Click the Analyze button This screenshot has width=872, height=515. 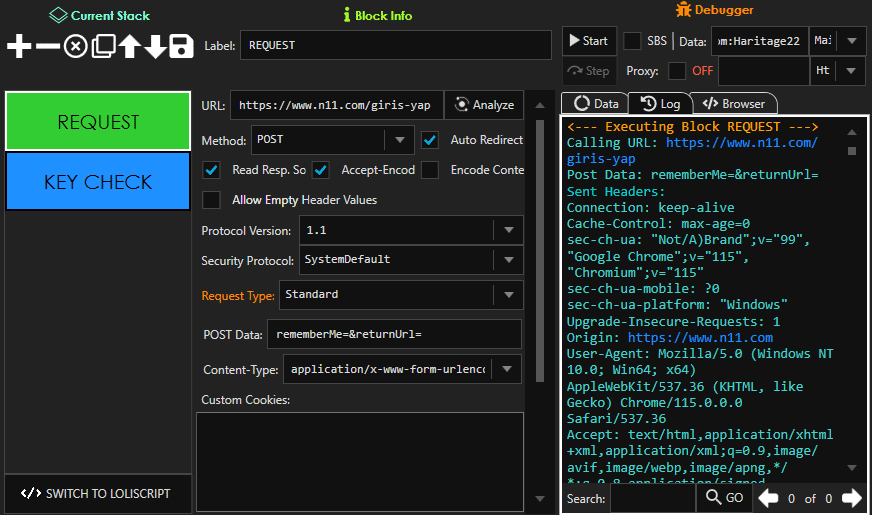485,105
